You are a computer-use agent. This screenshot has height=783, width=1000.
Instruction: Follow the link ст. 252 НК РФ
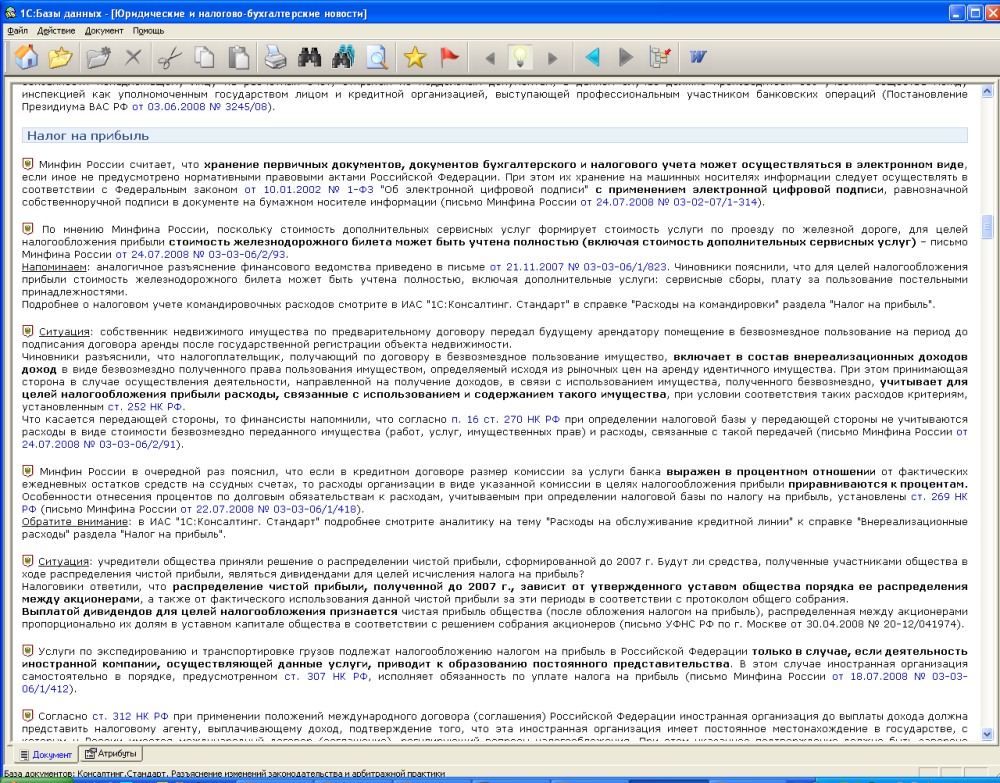pyautogui.click(x=152, y=407)
